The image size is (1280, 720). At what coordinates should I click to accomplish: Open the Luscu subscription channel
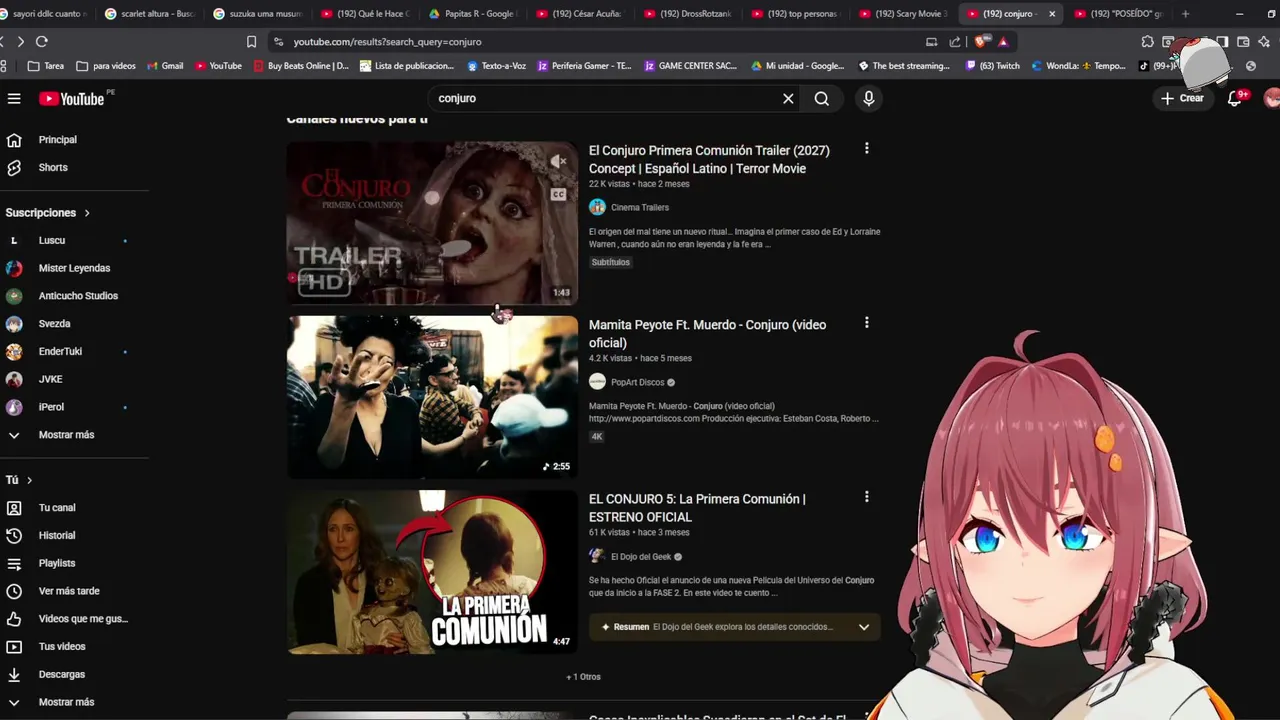[52, 240]
